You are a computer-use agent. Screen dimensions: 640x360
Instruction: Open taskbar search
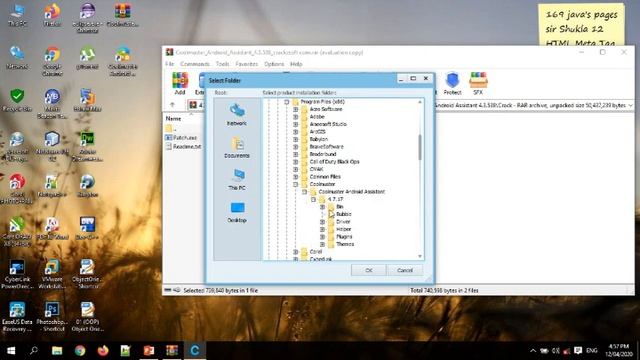coord(34,351)
